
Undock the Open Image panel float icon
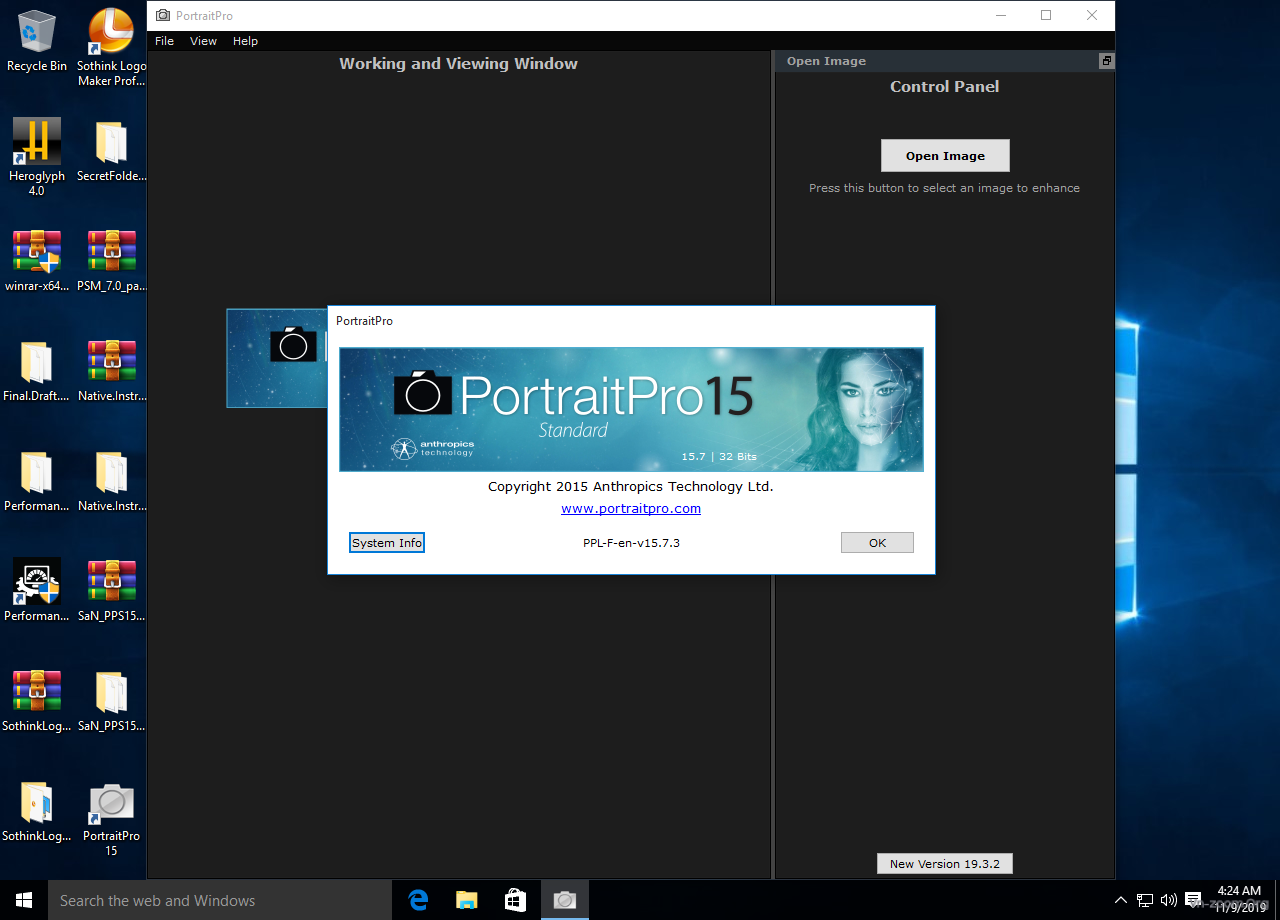tap(1106, 61)
